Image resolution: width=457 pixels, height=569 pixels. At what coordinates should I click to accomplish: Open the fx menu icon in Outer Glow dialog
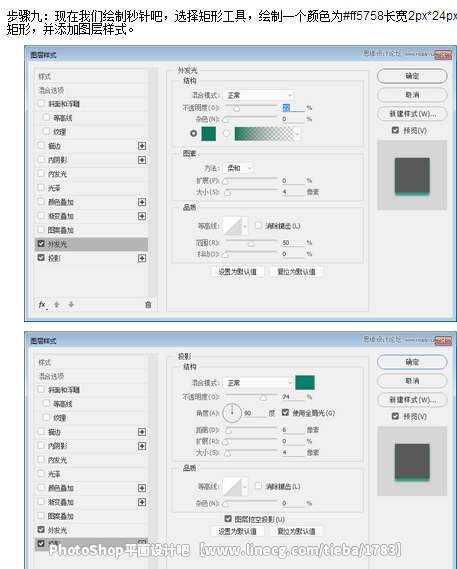tap(43, 305)
